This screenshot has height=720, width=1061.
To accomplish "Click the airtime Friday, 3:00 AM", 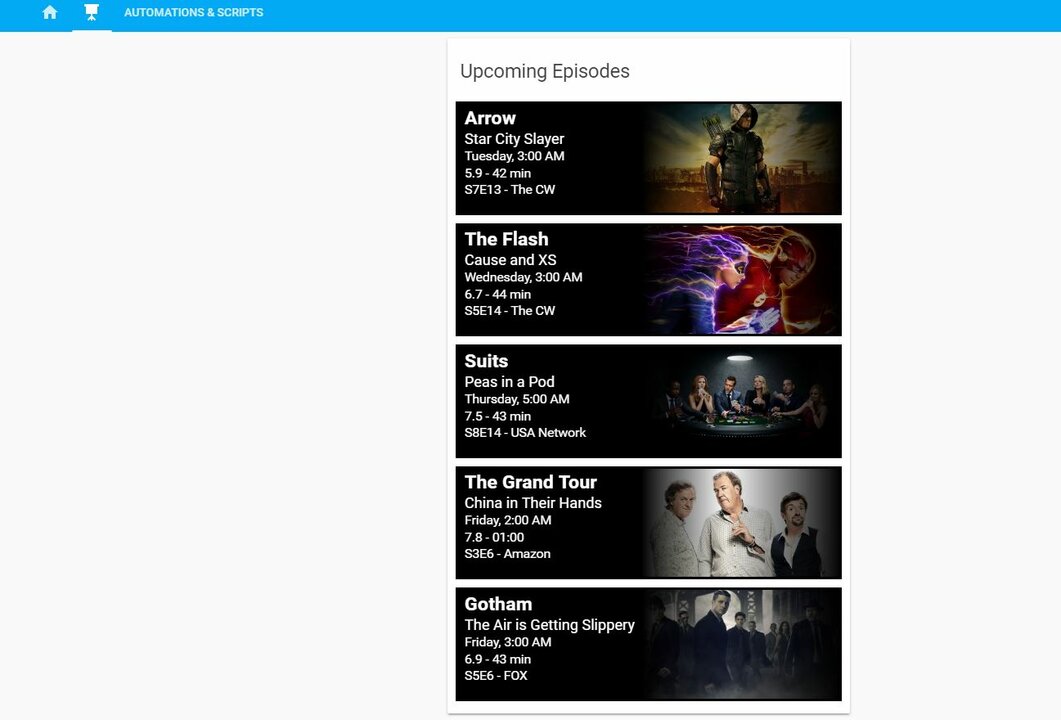I will pos(507,642).
